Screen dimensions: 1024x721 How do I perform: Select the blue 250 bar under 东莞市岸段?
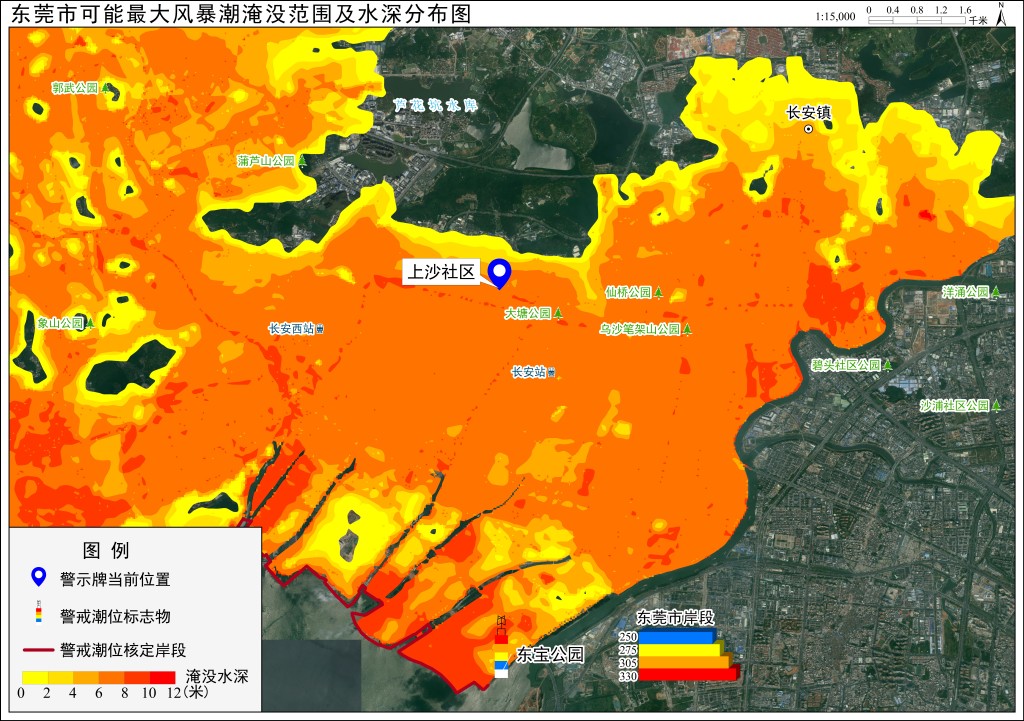click(x=678, y=636)
